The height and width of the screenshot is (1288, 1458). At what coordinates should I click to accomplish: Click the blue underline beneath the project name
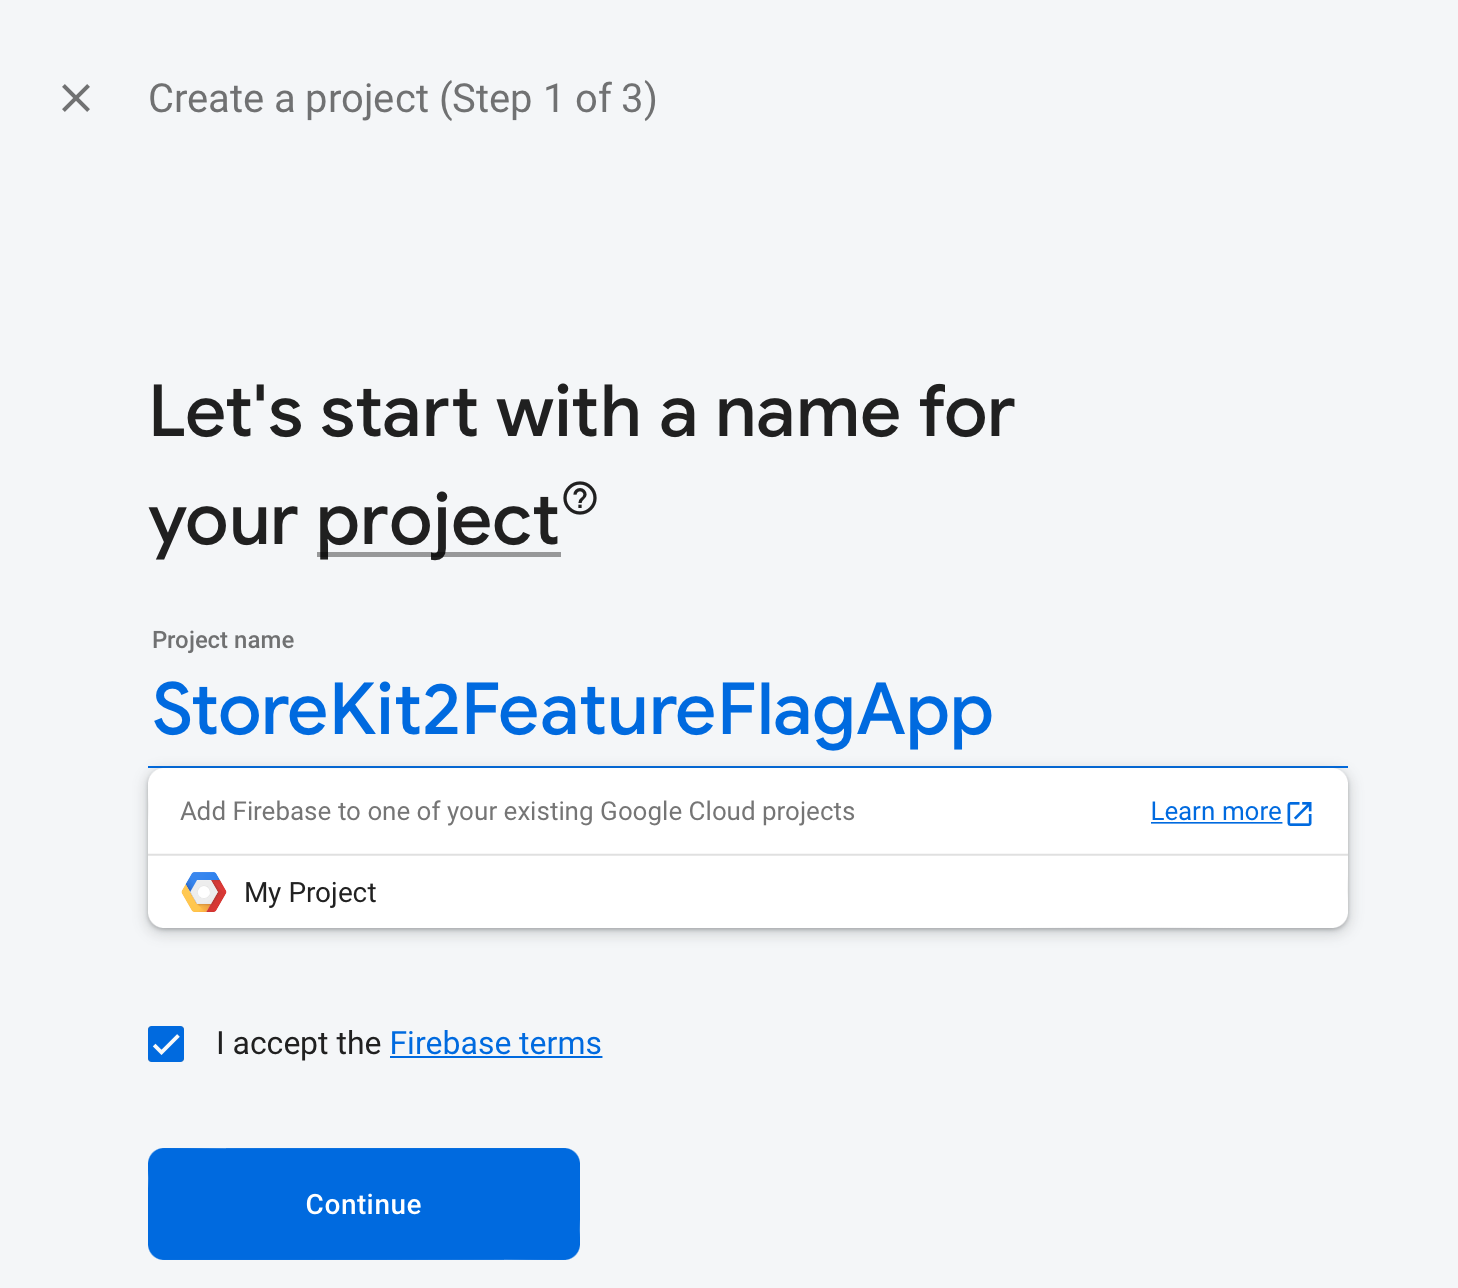748,767
